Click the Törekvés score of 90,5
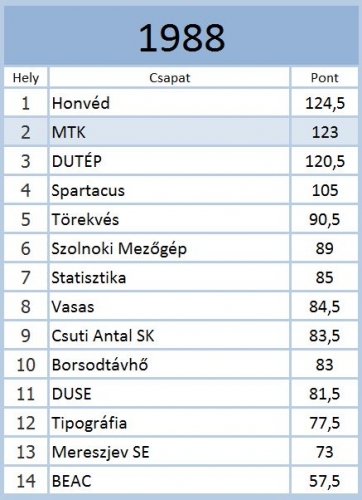This screenshot has height=500, width=362. (x=325, y=219)
